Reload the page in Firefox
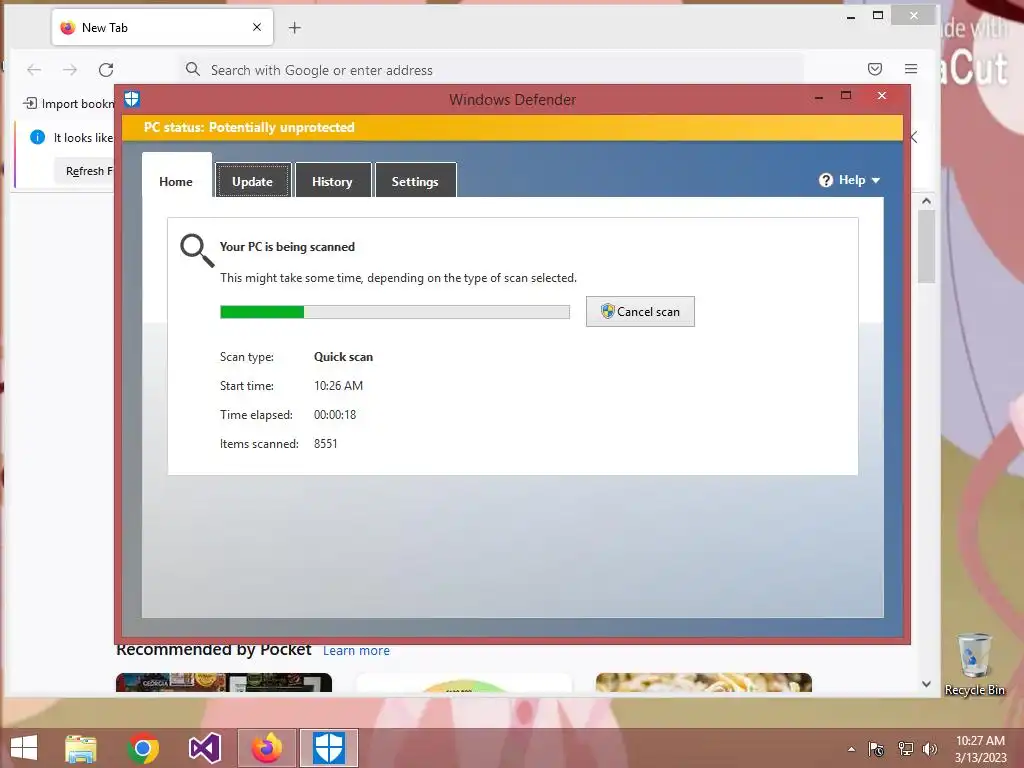1024x768 pixels. click(x=106, y=70)
